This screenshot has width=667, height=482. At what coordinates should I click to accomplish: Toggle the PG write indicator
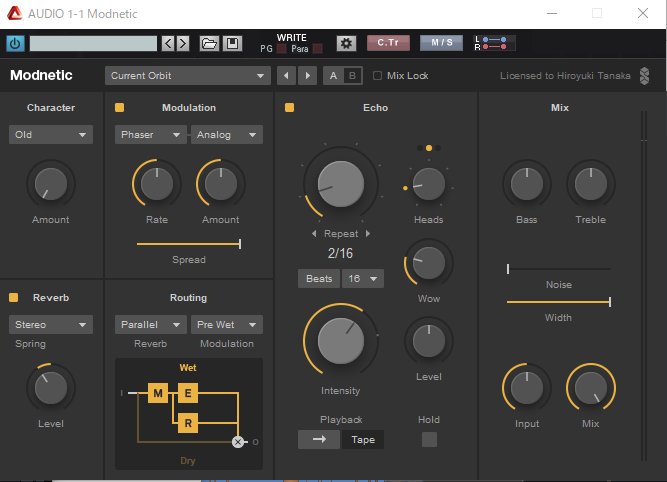(x=282, y=49)
